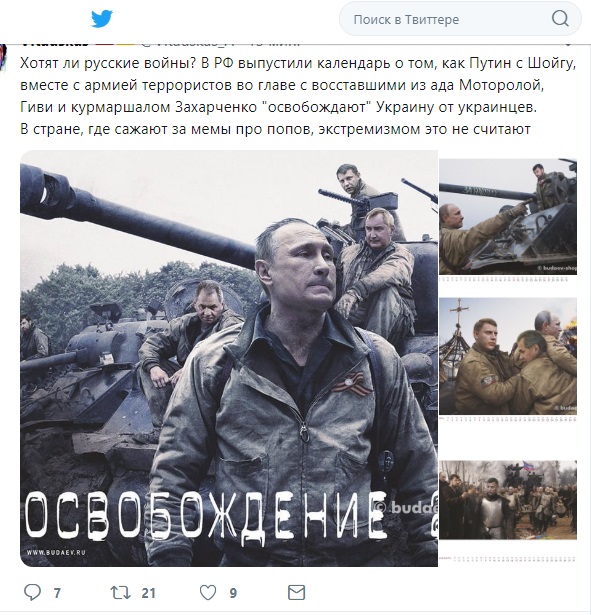Click the reply speech bubble icon
The width and height of the screenshot is (591, 615).
point(33,592)
